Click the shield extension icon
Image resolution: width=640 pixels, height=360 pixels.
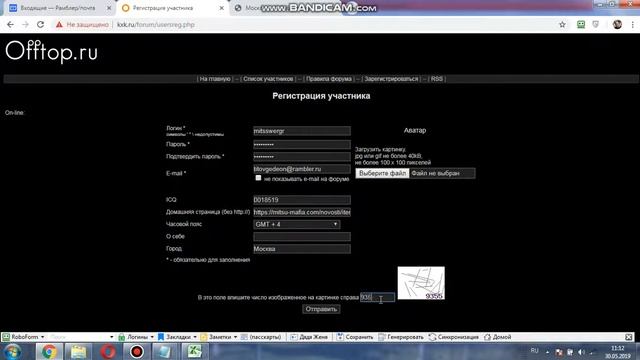tap(596, 24)
